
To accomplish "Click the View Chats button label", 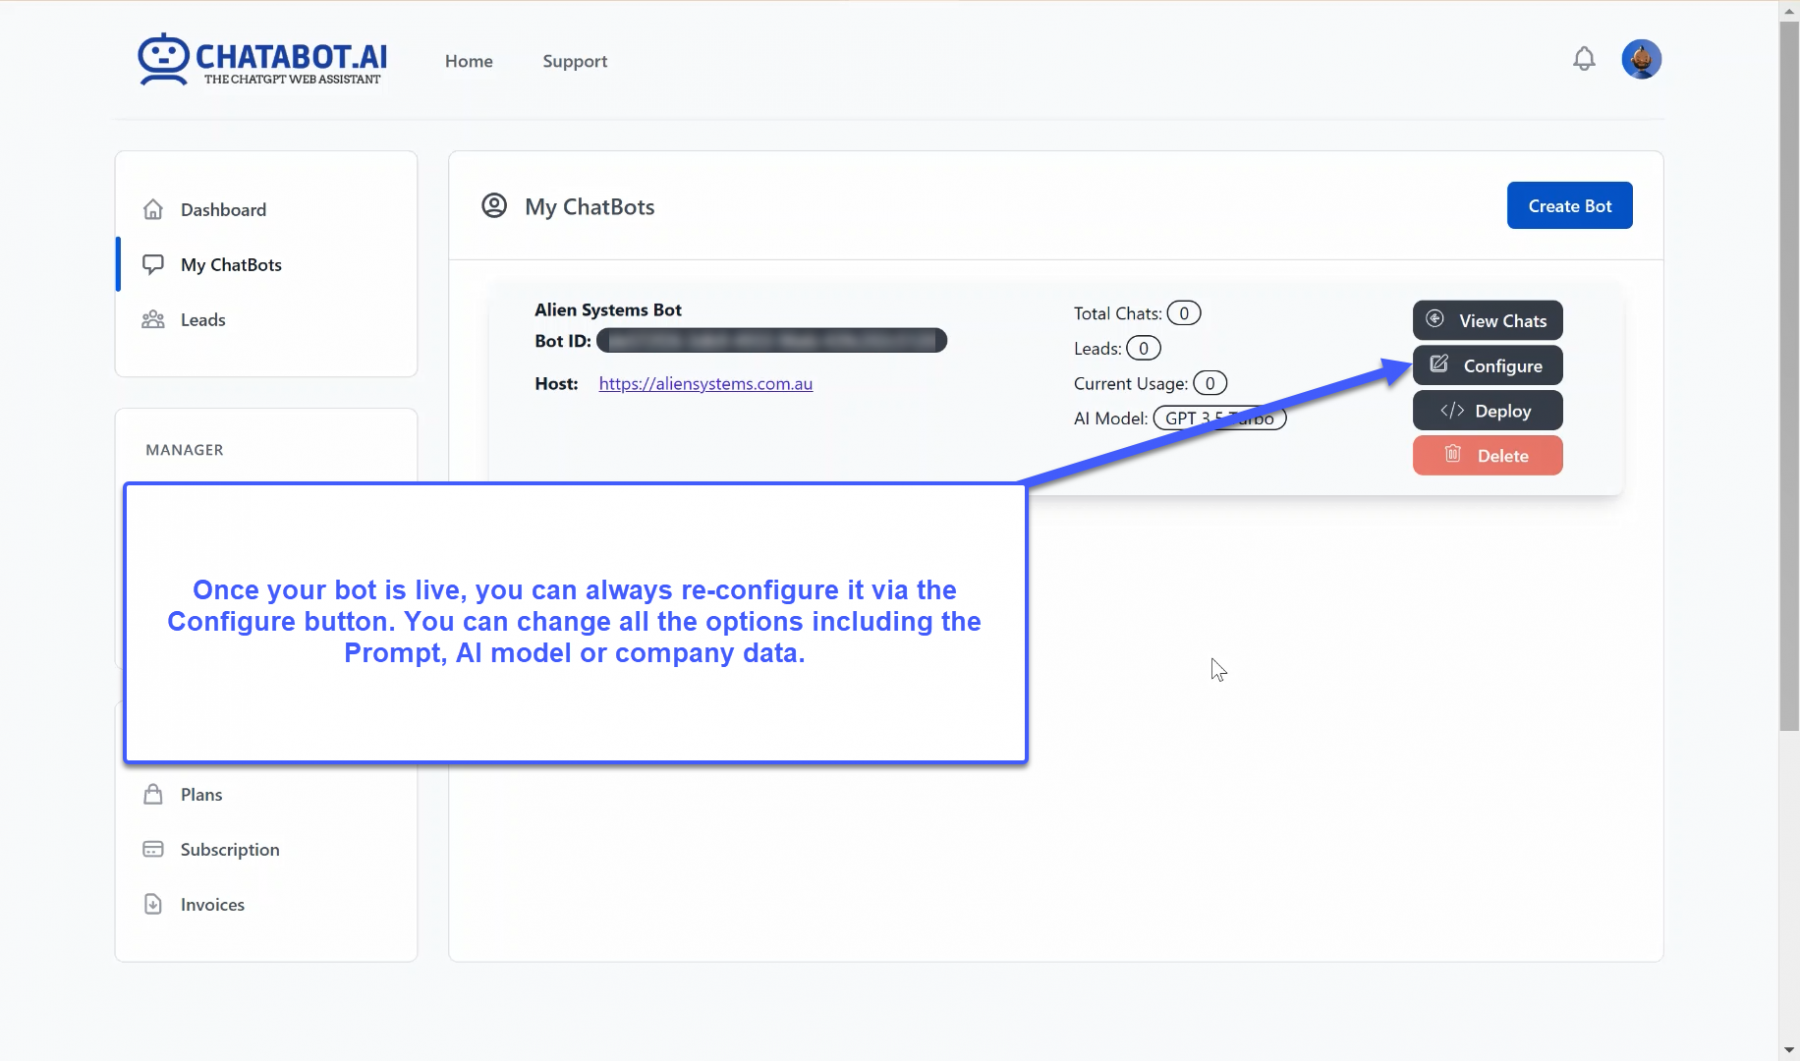I will pos(1502,321).
